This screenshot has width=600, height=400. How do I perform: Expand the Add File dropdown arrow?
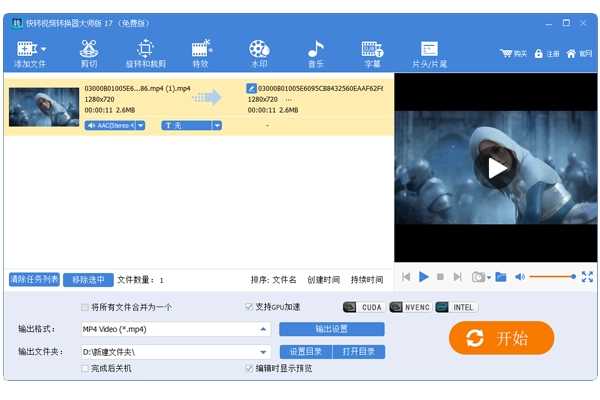[43, 49]
